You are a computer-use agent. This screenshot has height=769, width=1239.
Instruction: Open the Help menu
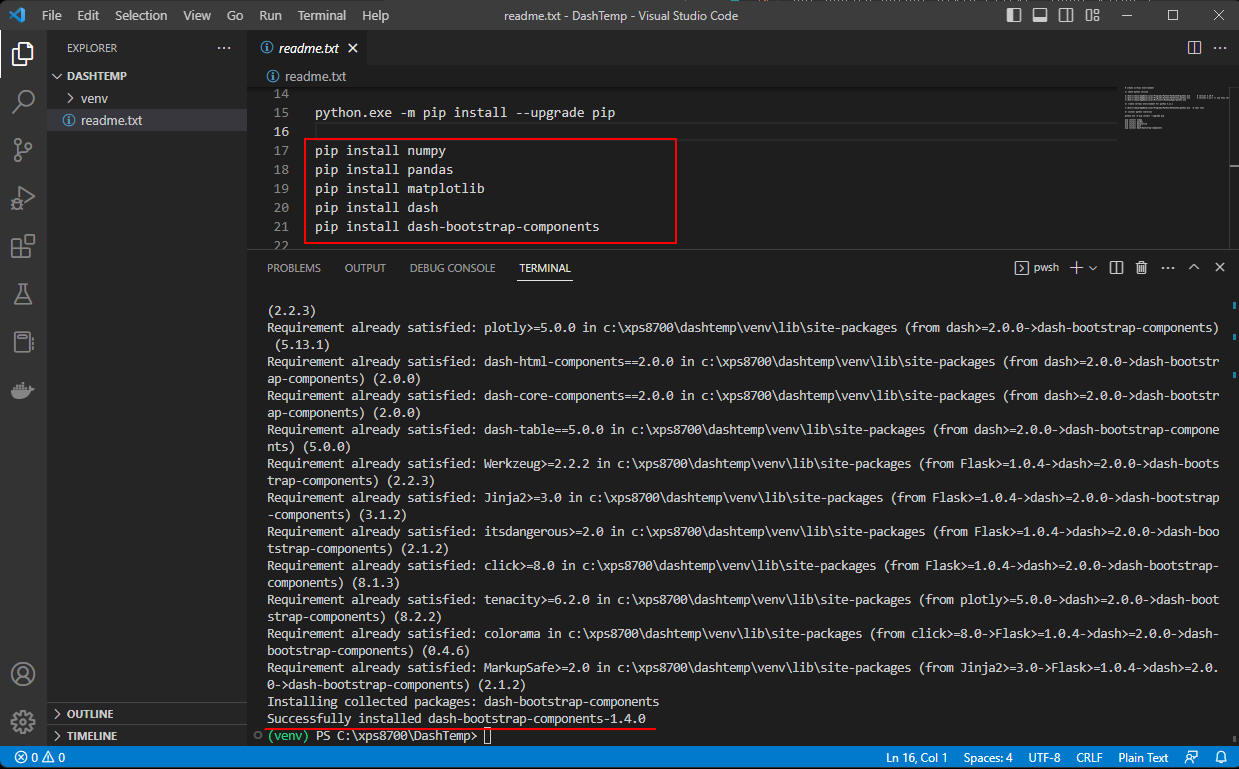point(375,16)
